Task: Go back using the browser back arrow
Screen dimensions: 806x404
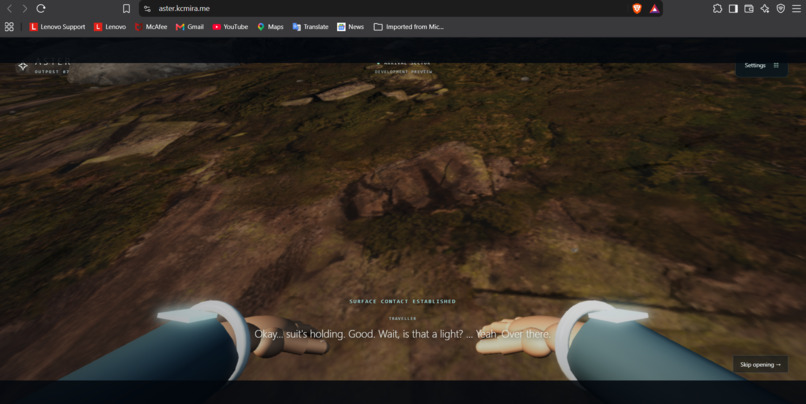Action: (9, 8)
